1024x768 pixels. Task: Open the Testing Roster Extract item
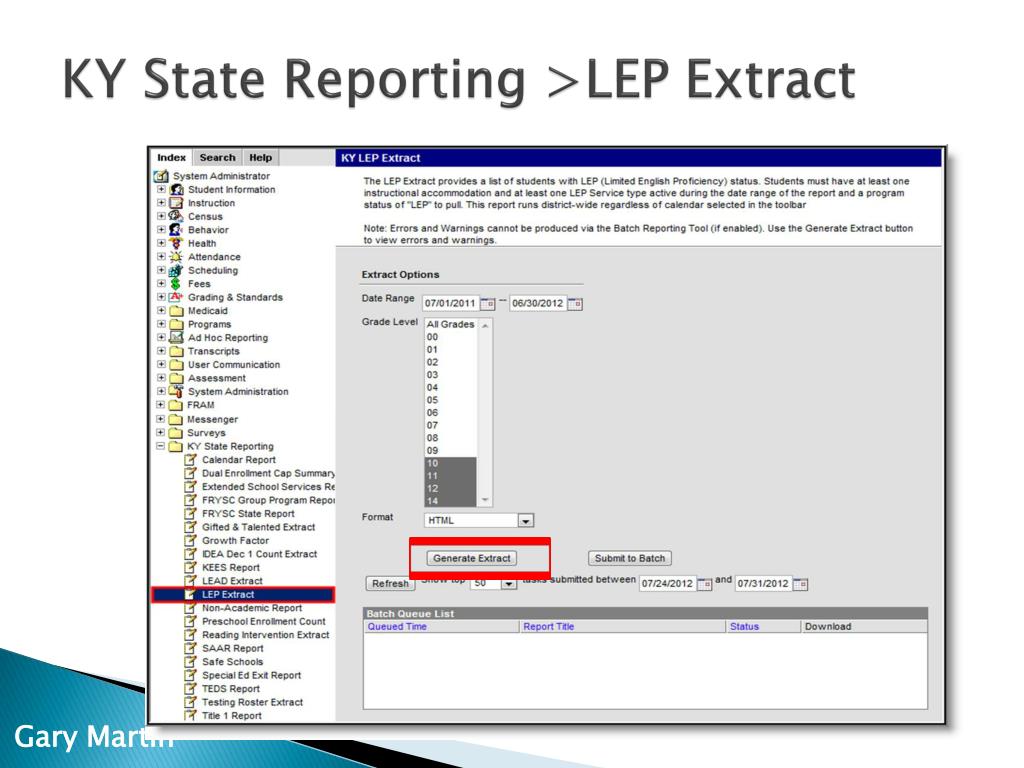click(253, 702)
